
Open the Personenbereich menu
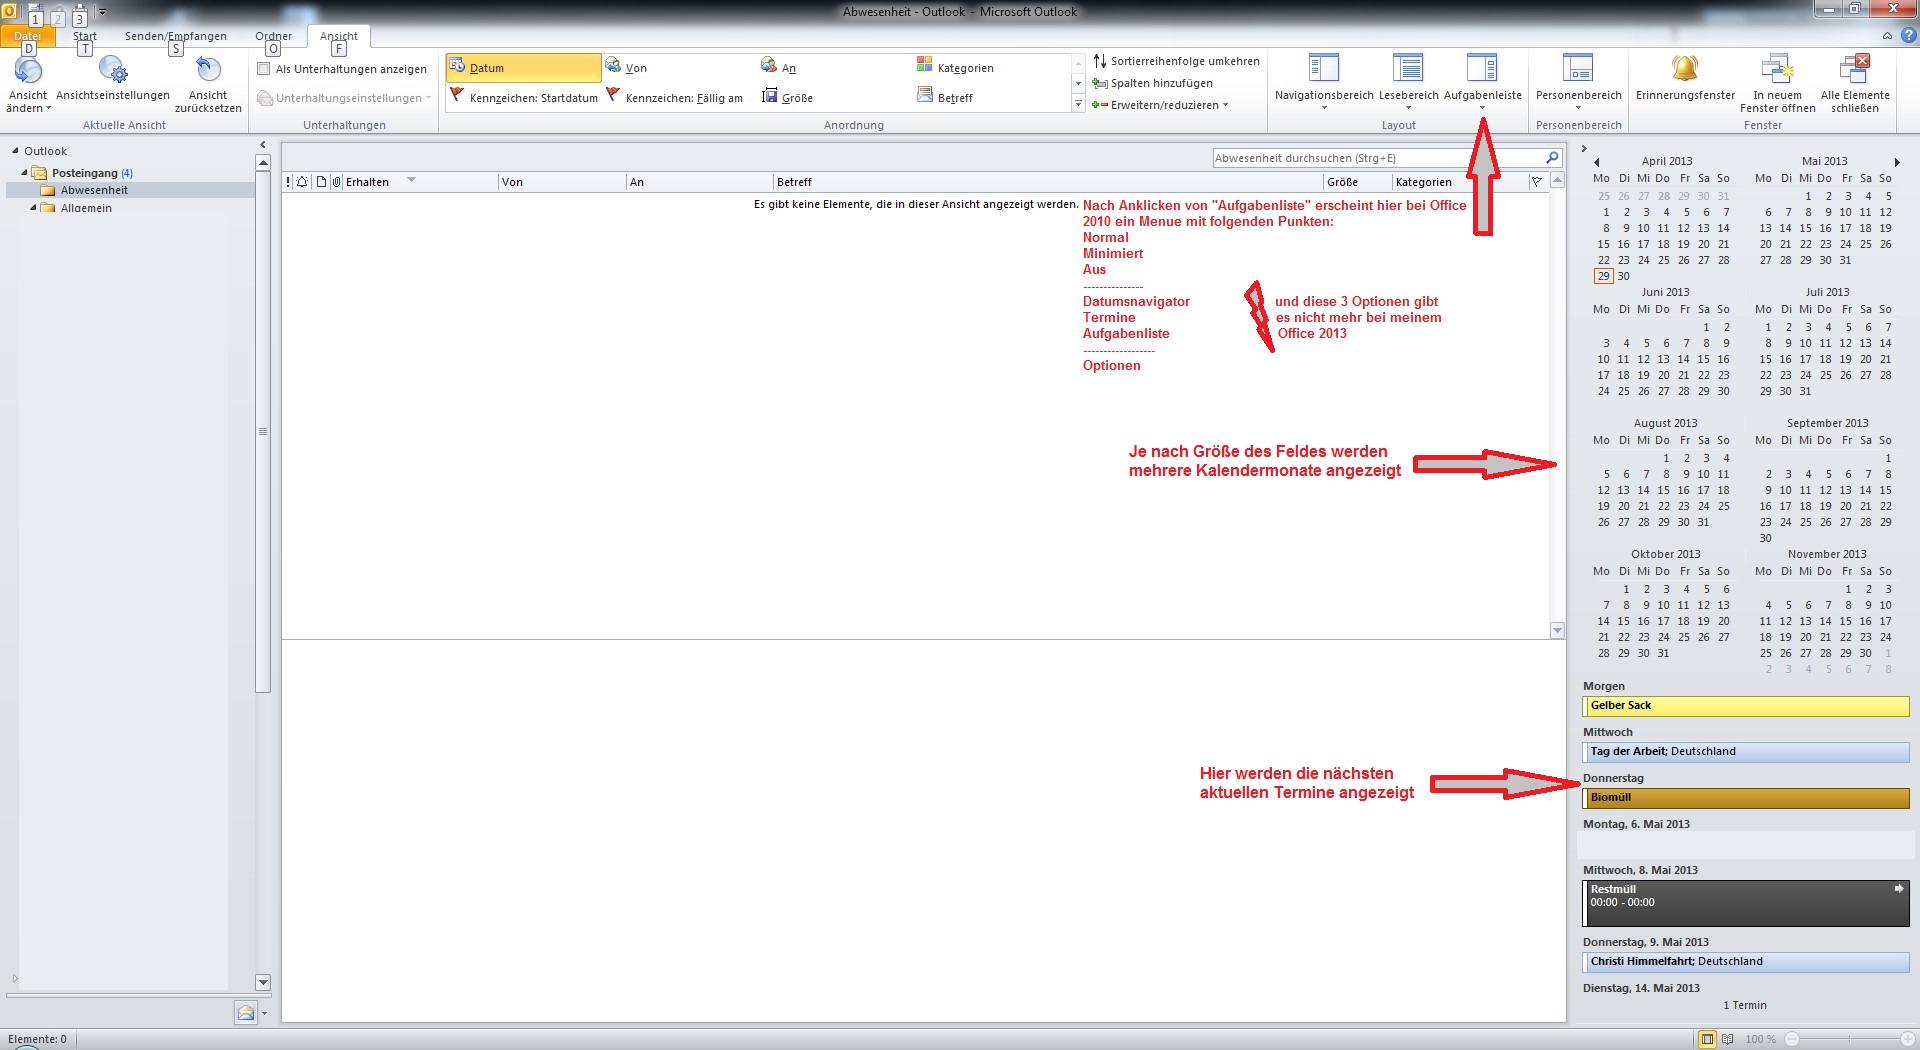[1578, 82]
